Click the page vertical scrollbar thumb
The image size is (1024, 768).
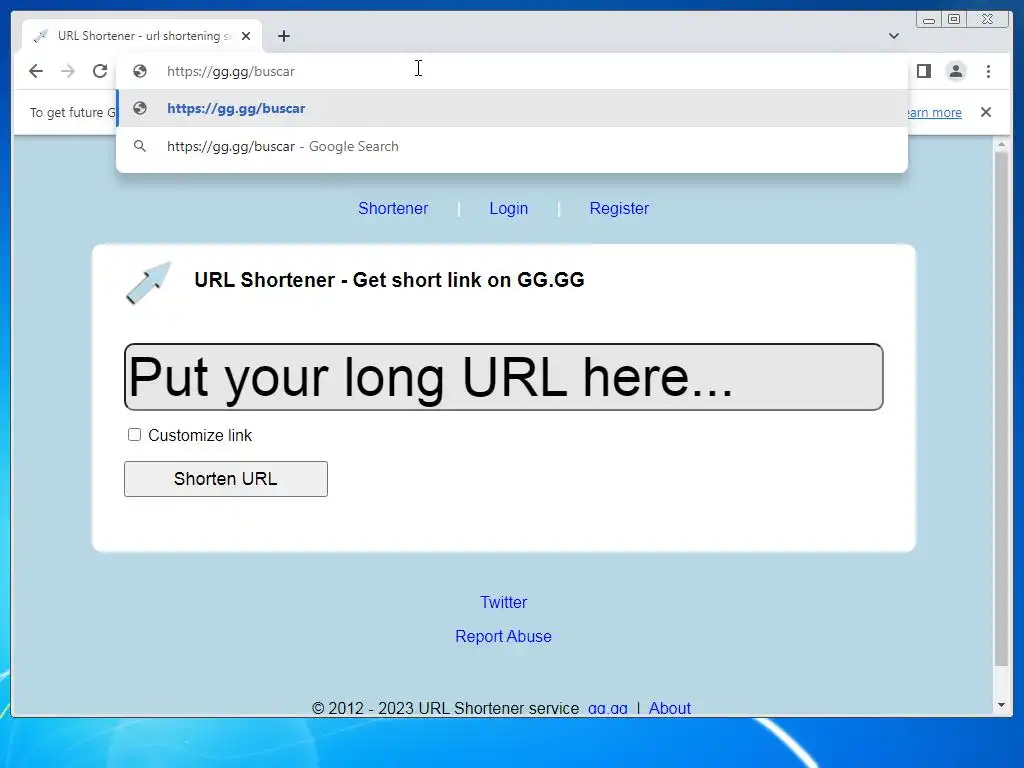(1001, 408)
